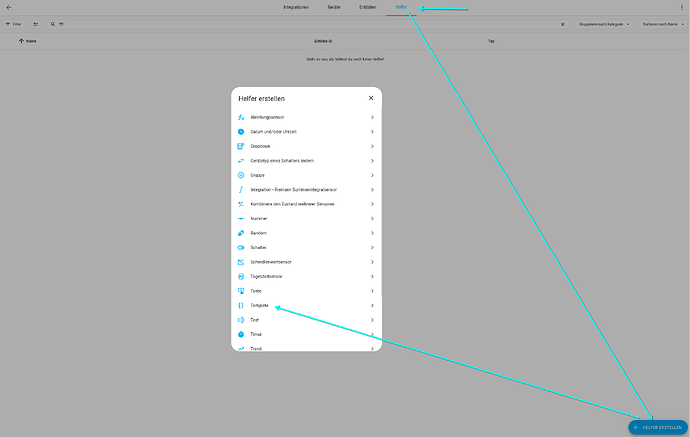The image size is (690, 437).
Task: Switch to the Entitäten tab
Action: [368, 8]
